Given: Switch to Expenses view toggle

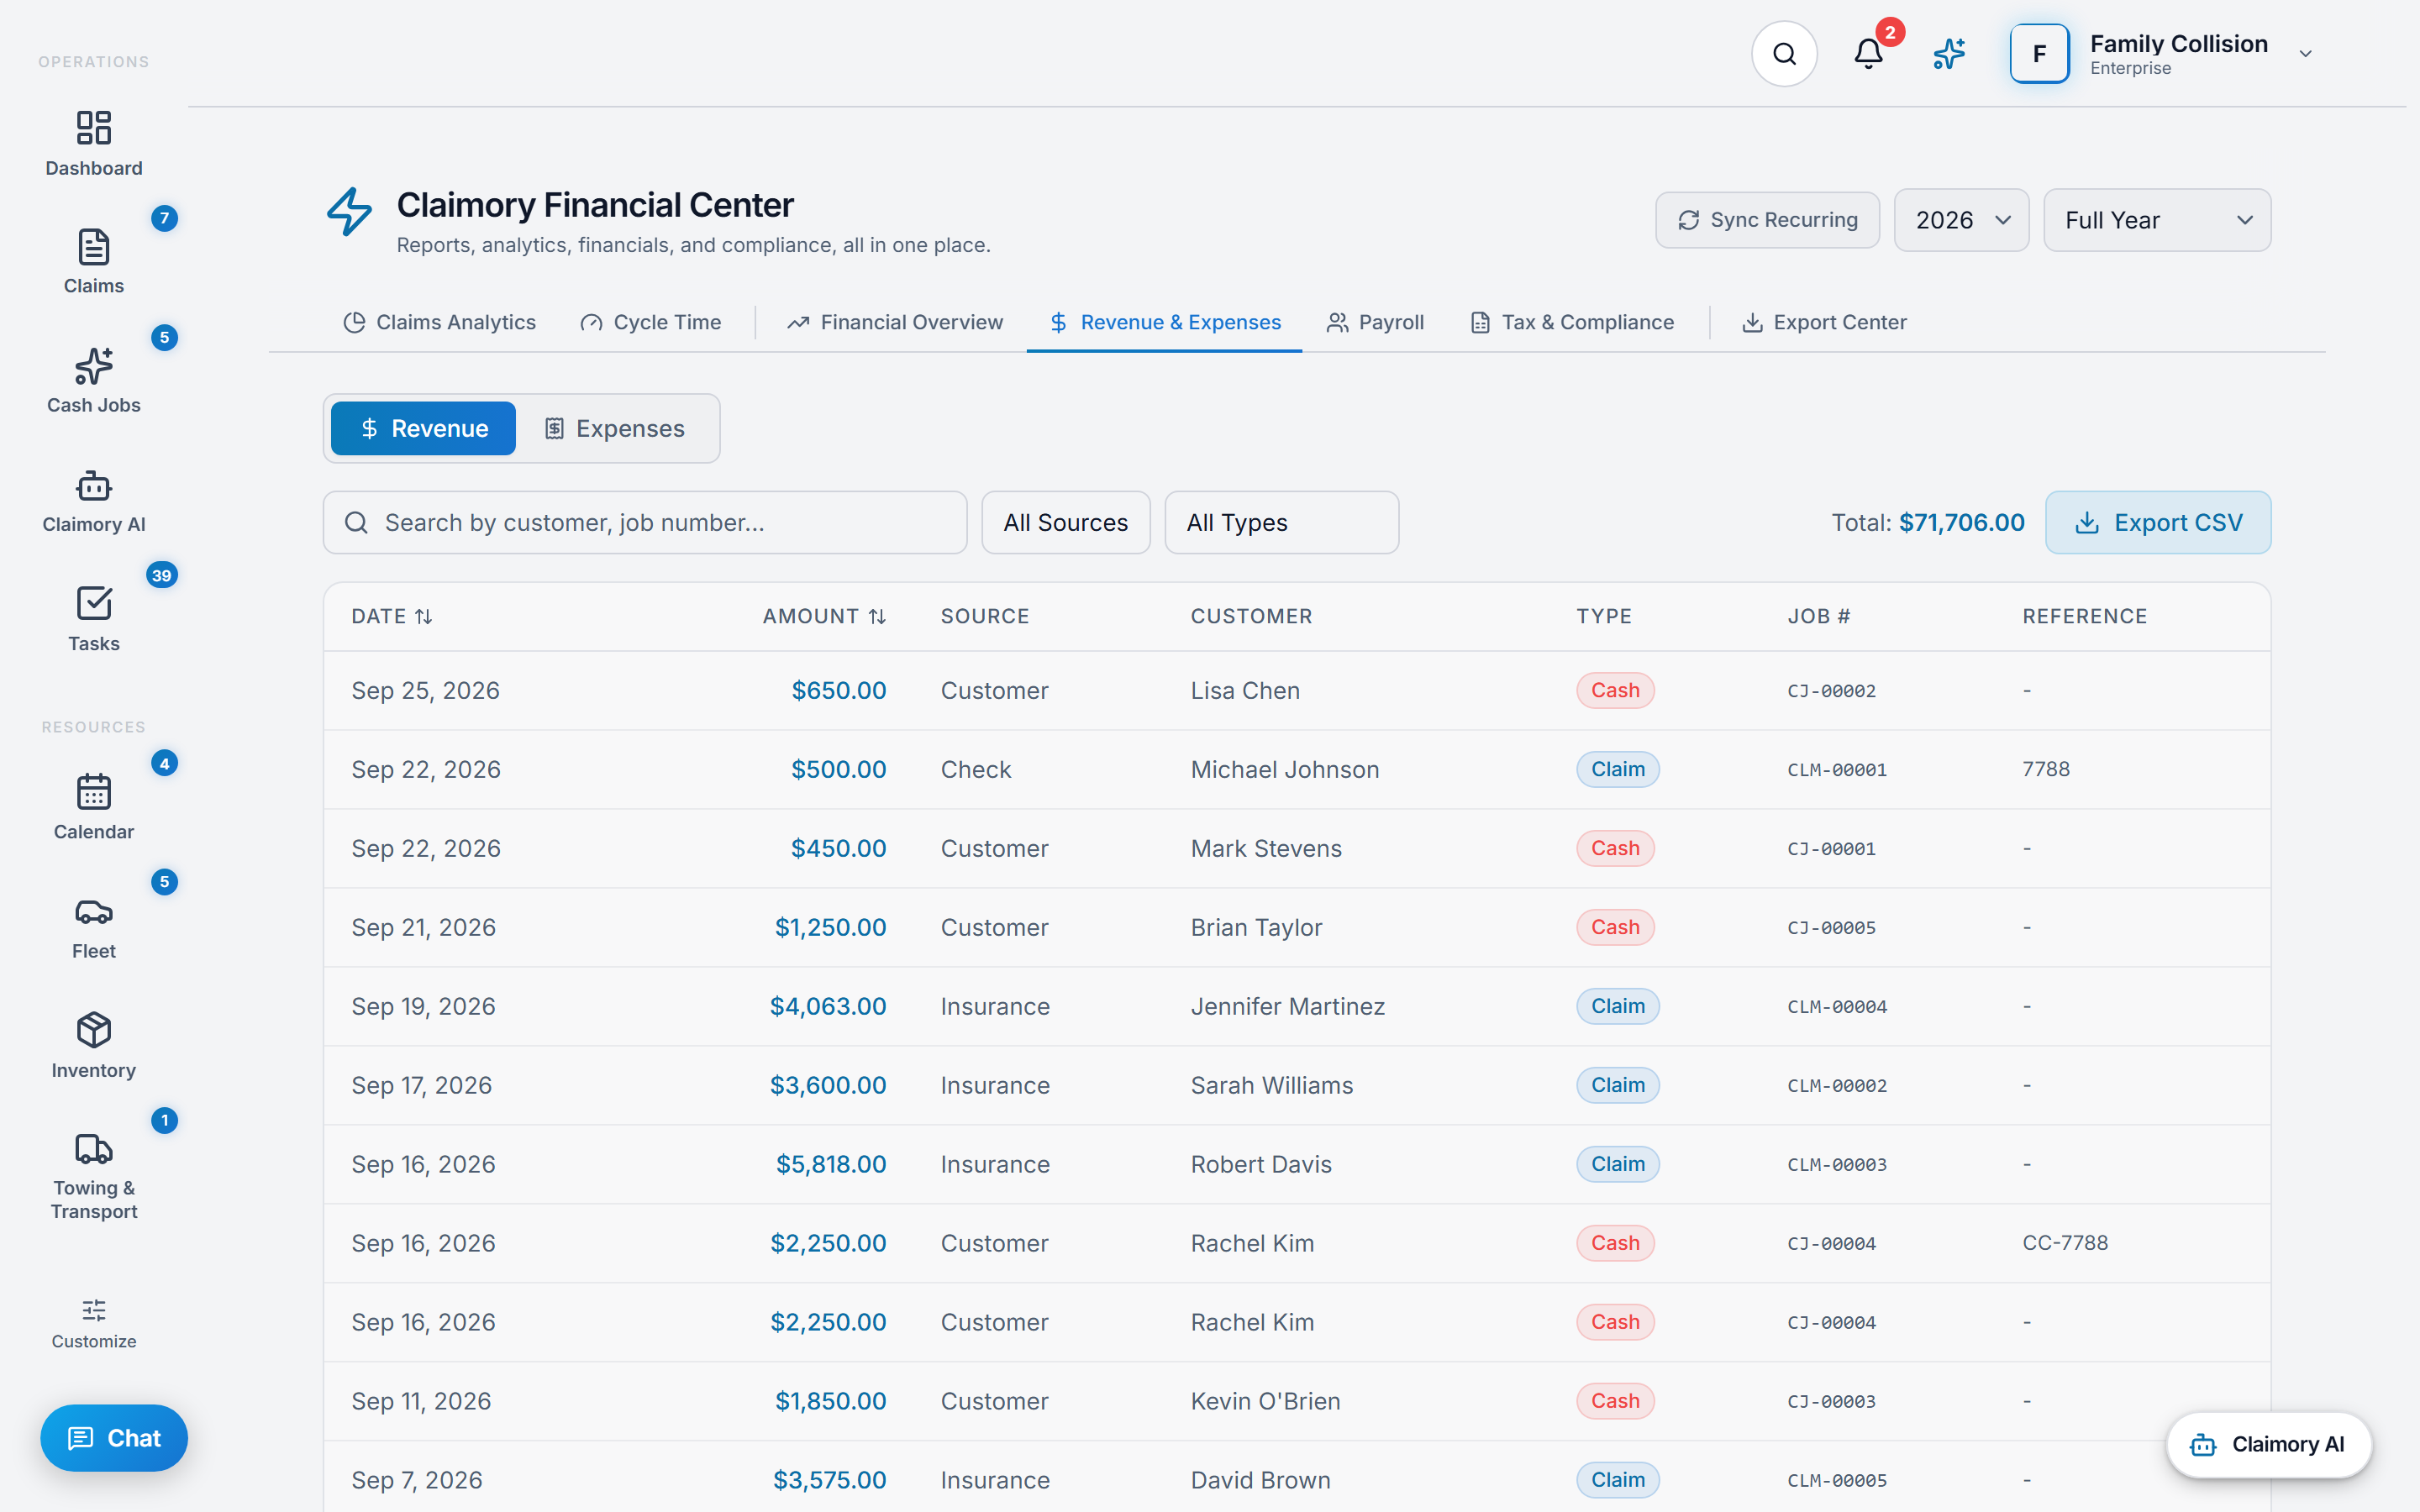Looking at the screenshot, I should pos(615,429).
